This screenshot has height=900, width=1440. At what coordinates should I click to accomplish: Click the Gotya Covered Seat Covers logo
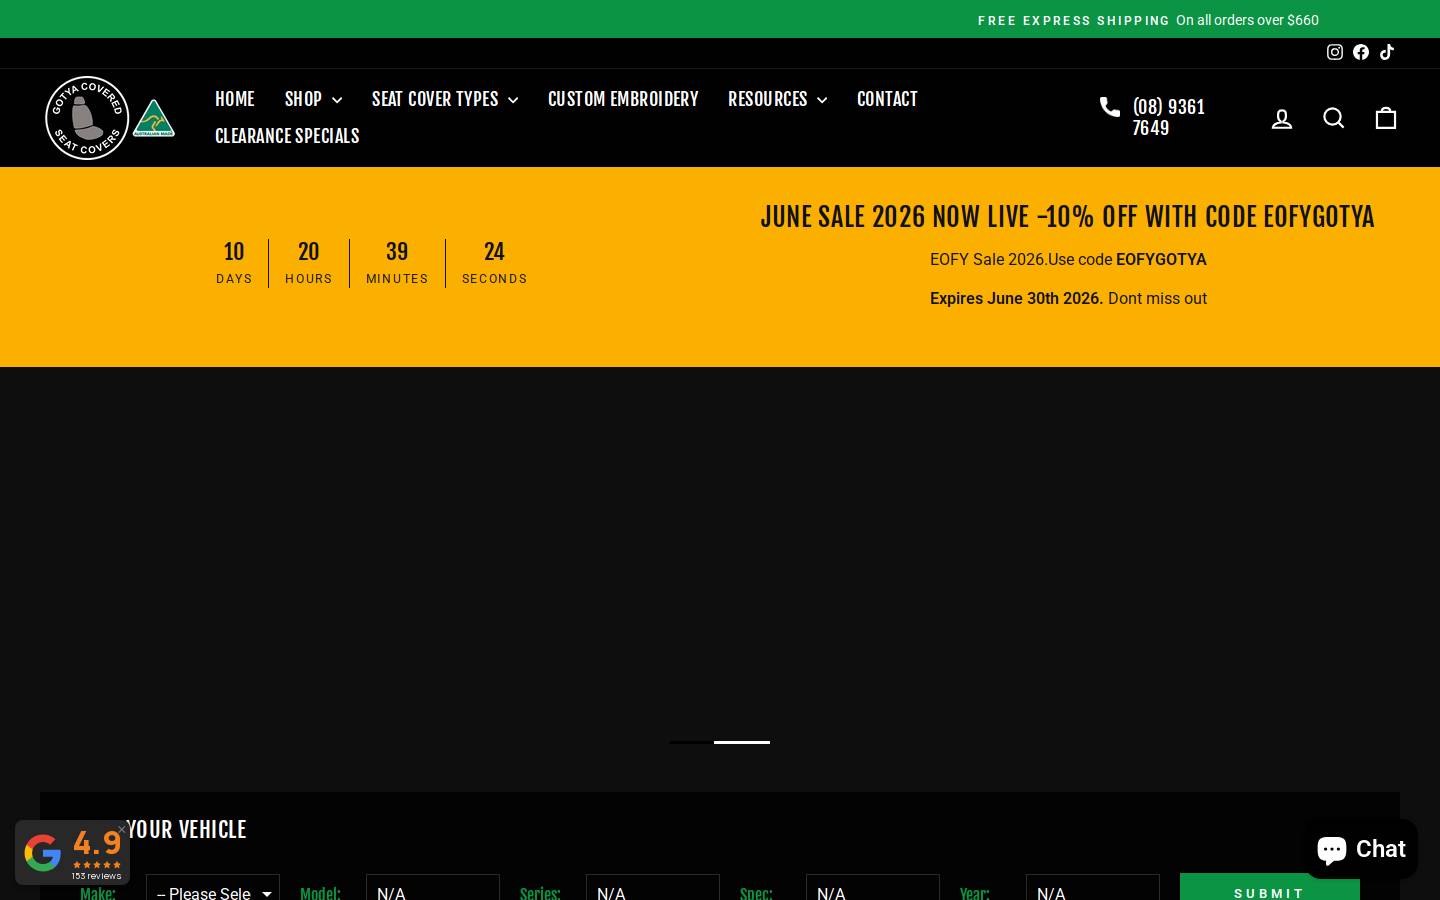tap(88, 118)
